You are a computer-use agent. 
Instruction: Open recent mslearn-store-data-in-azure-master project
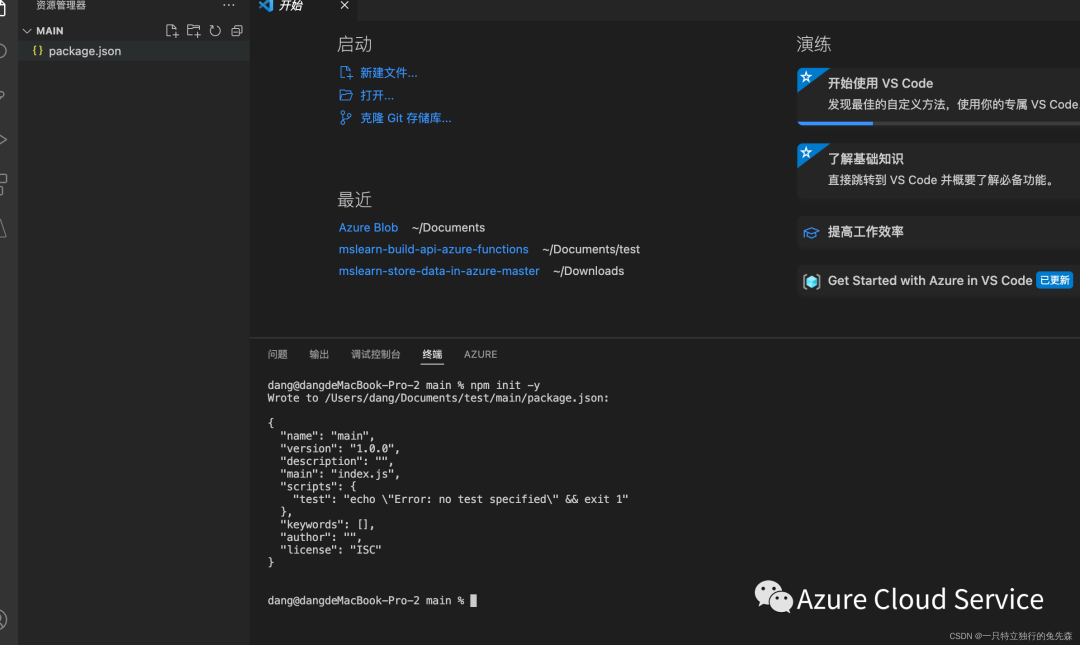[439, 272]
